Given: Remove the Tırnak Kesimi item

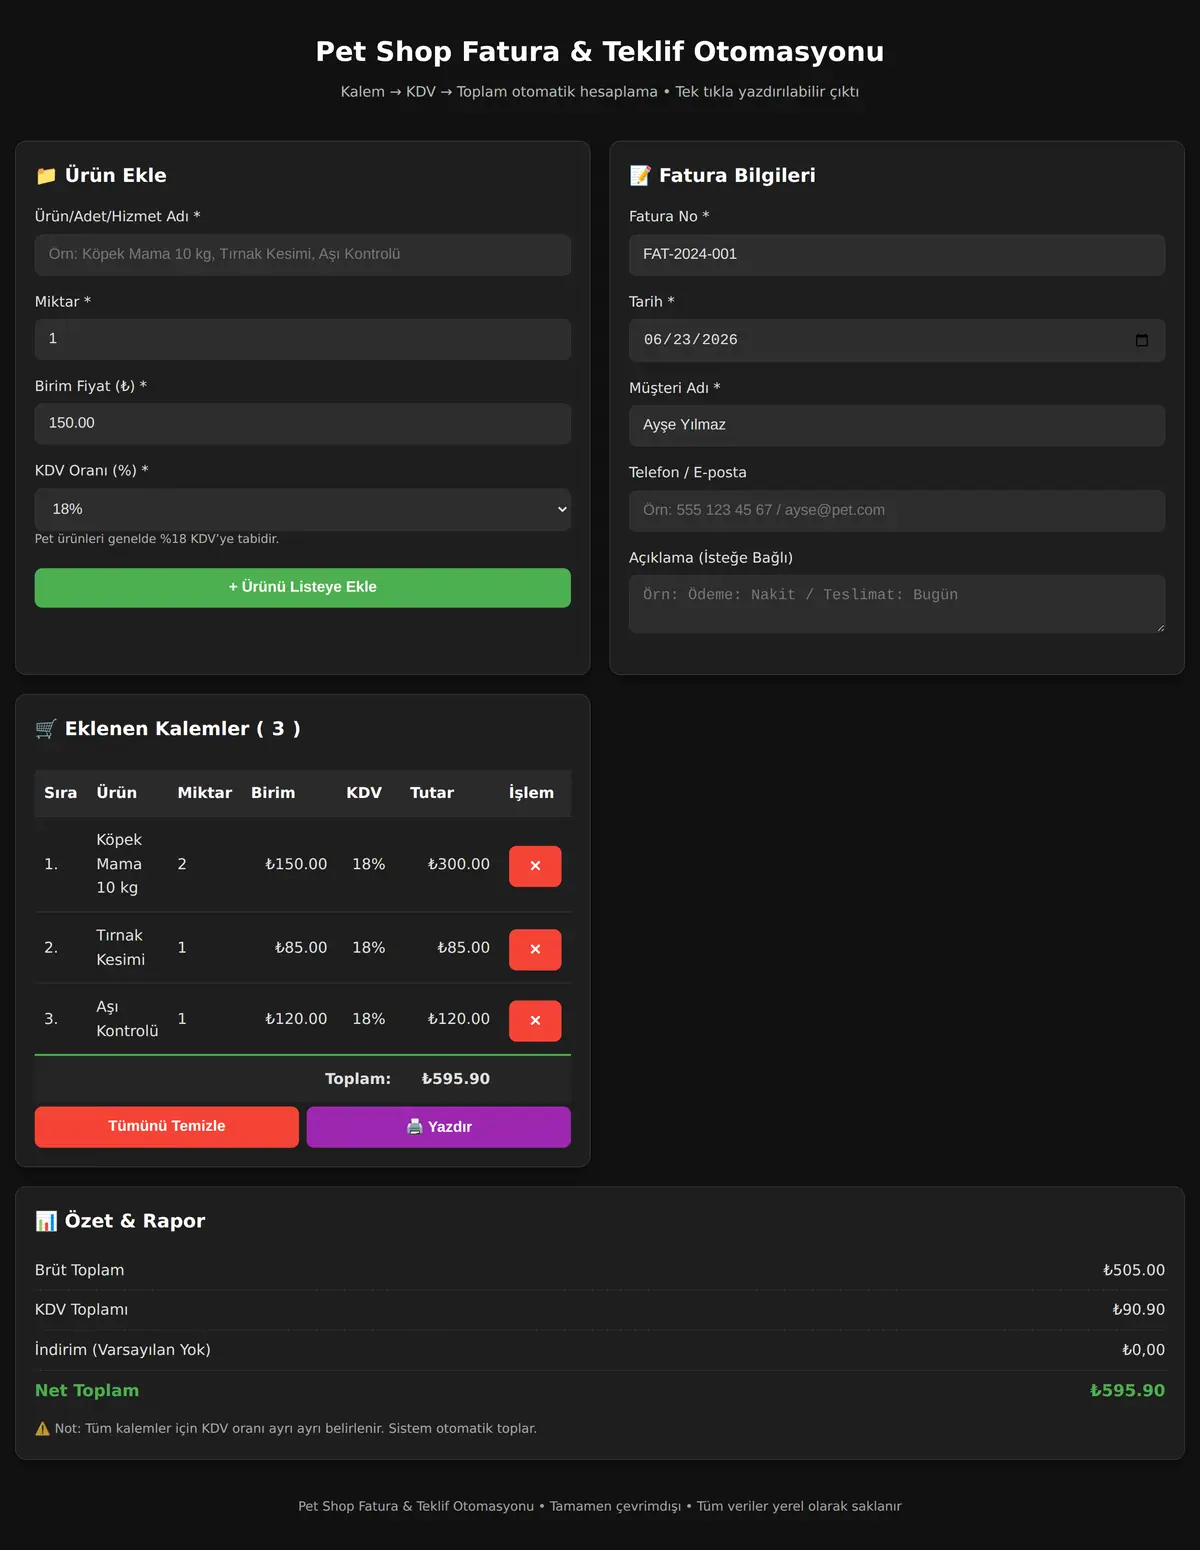Looking at the screenshot, I should [535, 949].
